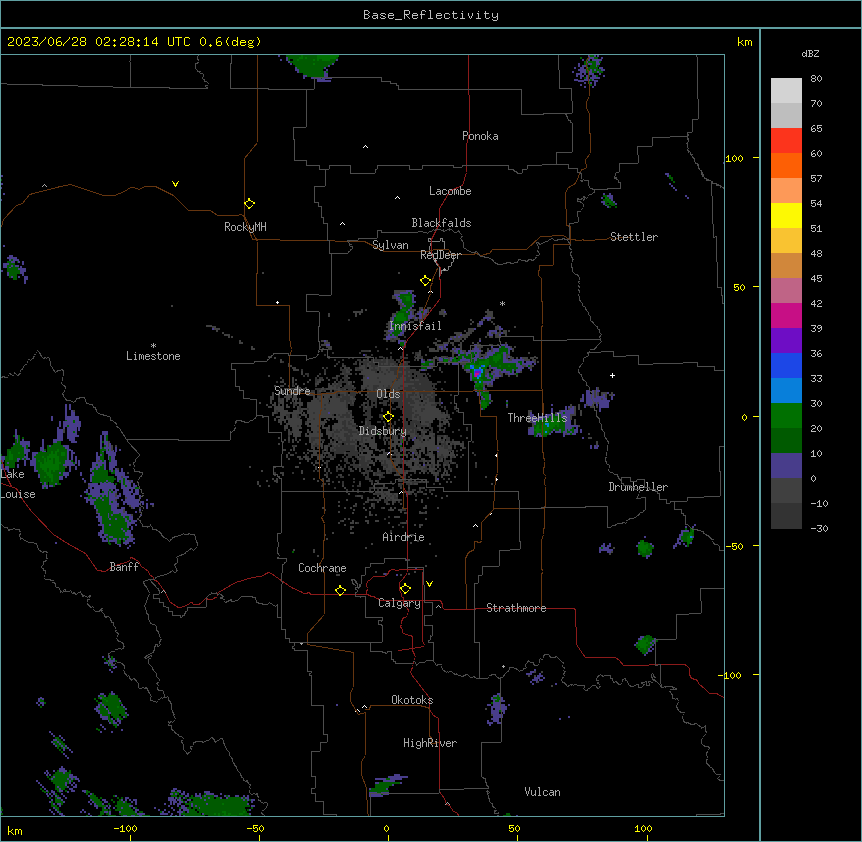Image resolution: width=862 pixels, height=842 pixels.
Task: Click the RockyMH label
Action: [x=245, y=227]
